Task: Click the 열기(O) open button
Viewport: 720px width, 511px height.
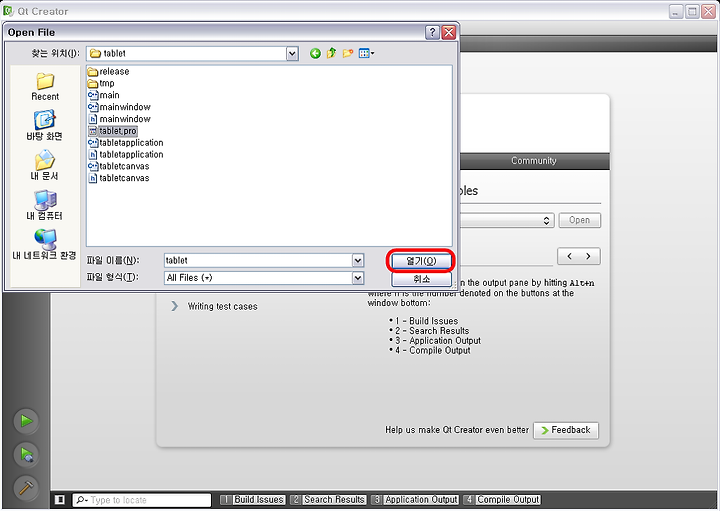Action: (x=421, y=261)
